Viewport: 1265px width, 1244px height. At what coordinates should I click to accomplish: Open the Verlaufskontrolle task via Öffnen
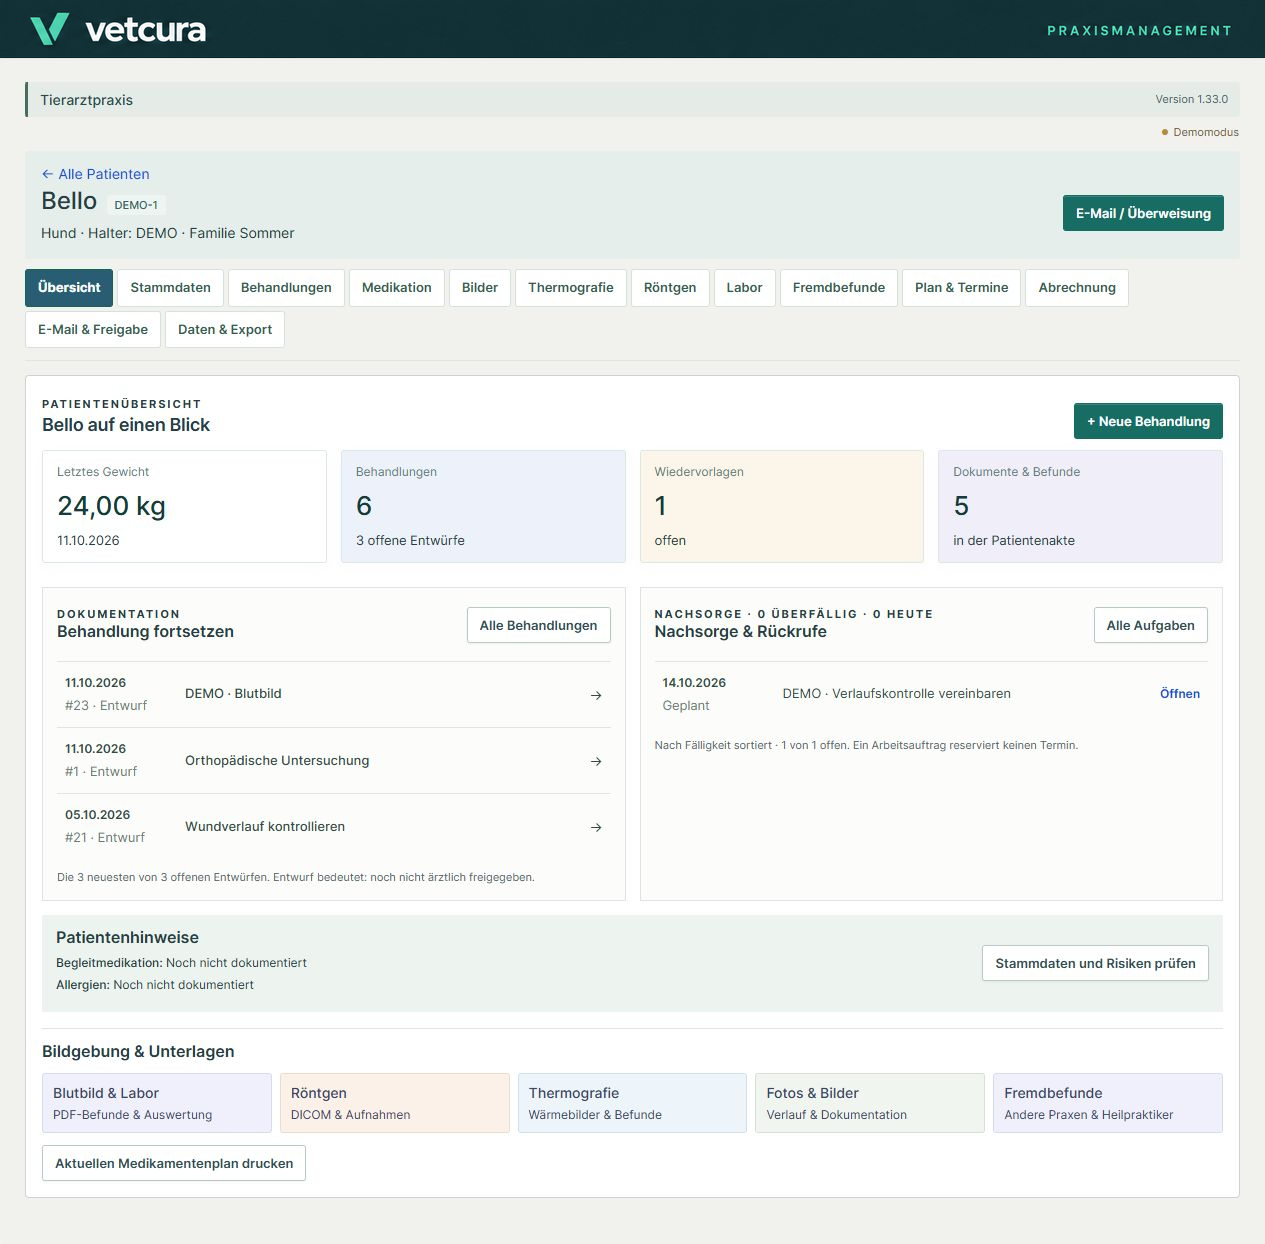tap(1180, 694)
